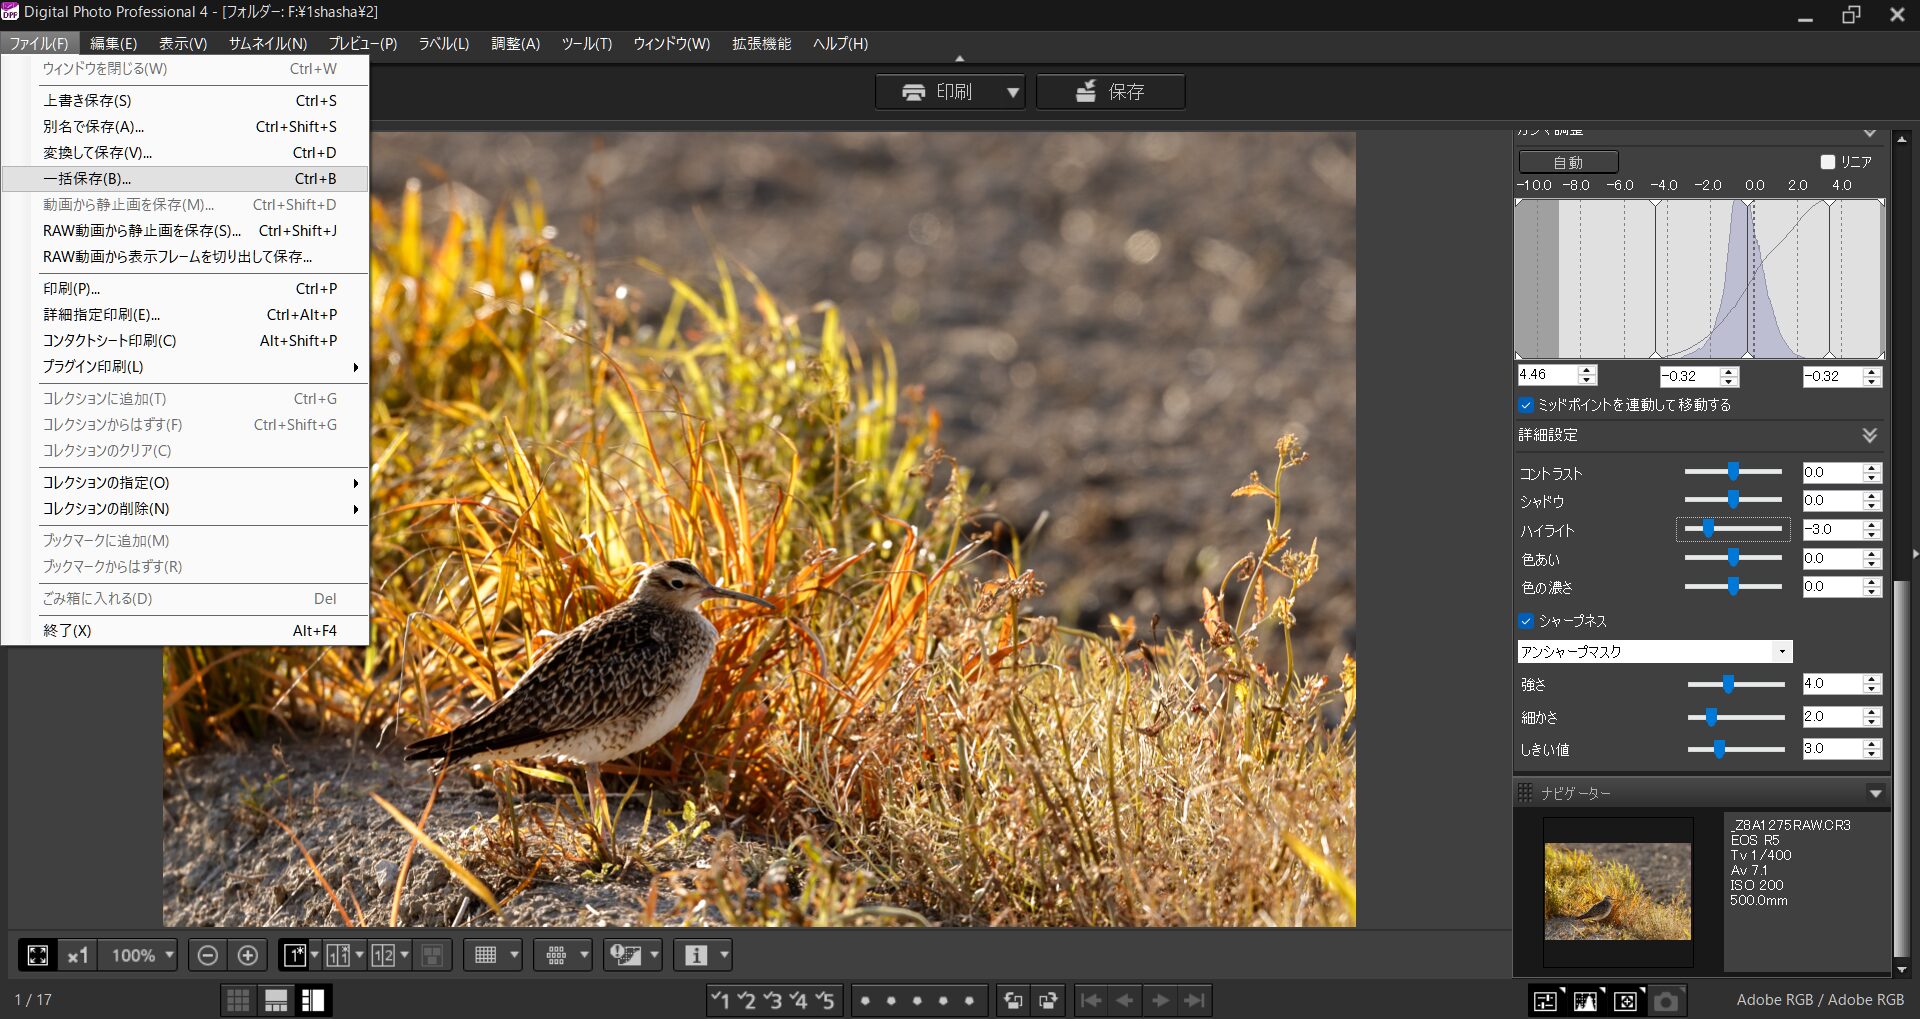Toggle the シャープネス checkbox
1920x1019 pixels.
[1526, 621]
